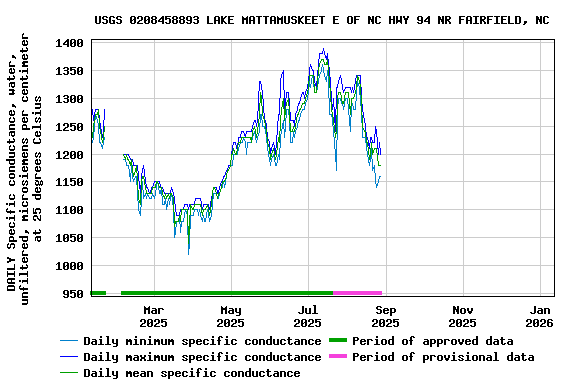Click the 1100 y-axis tick label
The image size is (576, 384).
tap(69, 210)
